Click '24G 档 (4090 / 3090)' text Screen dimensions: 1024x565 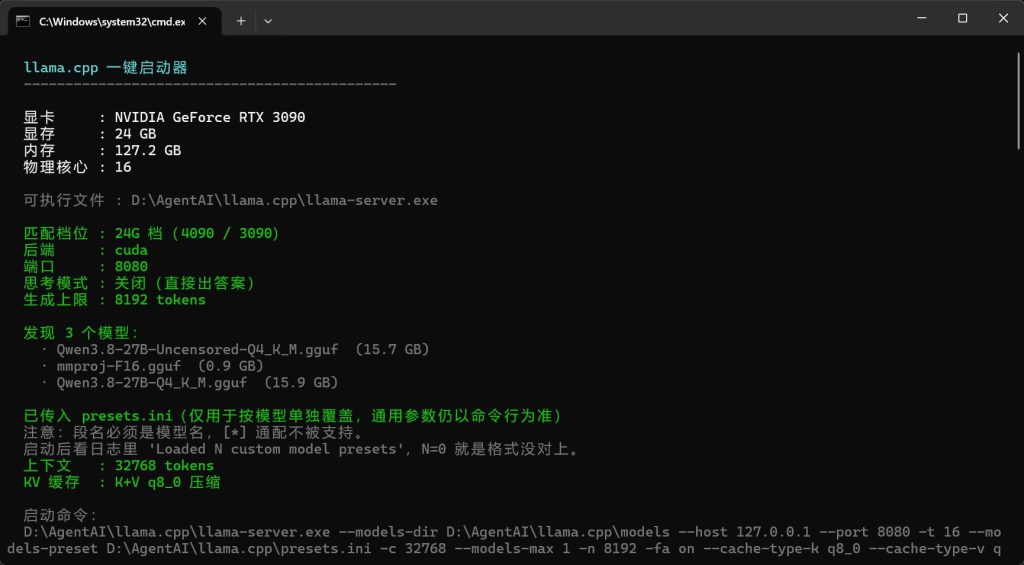(x=197, y=233)
